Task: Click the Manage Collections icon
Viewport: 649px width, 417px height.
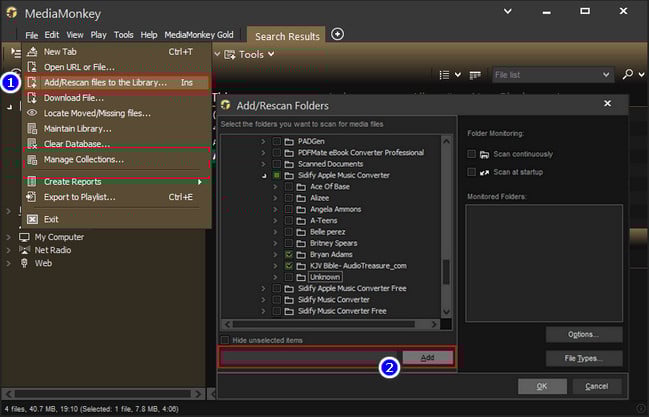Action: (x=32, y=159)
